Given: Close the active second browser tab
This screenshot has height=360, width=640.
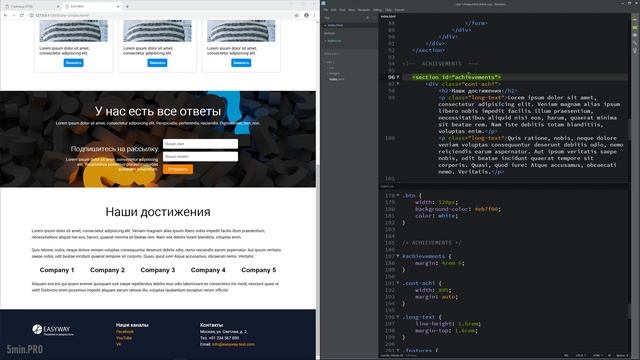Looking at the screenshot, I should pos(118,7).
